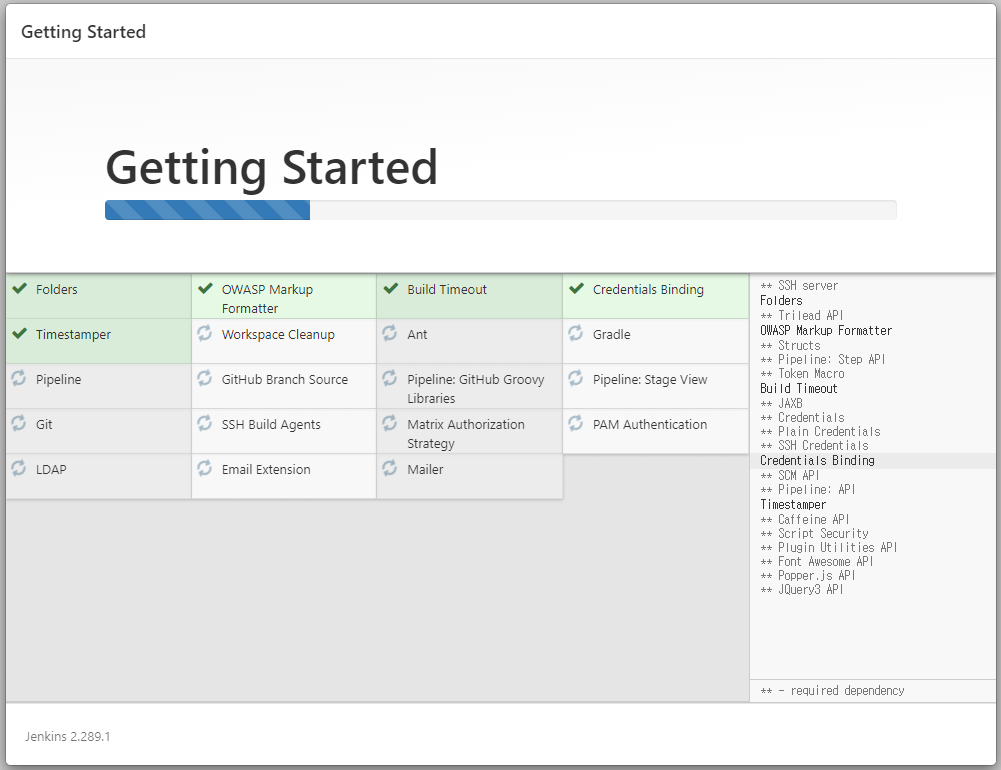
Task: Select the SSH Build Agents label
Action: 271,425
